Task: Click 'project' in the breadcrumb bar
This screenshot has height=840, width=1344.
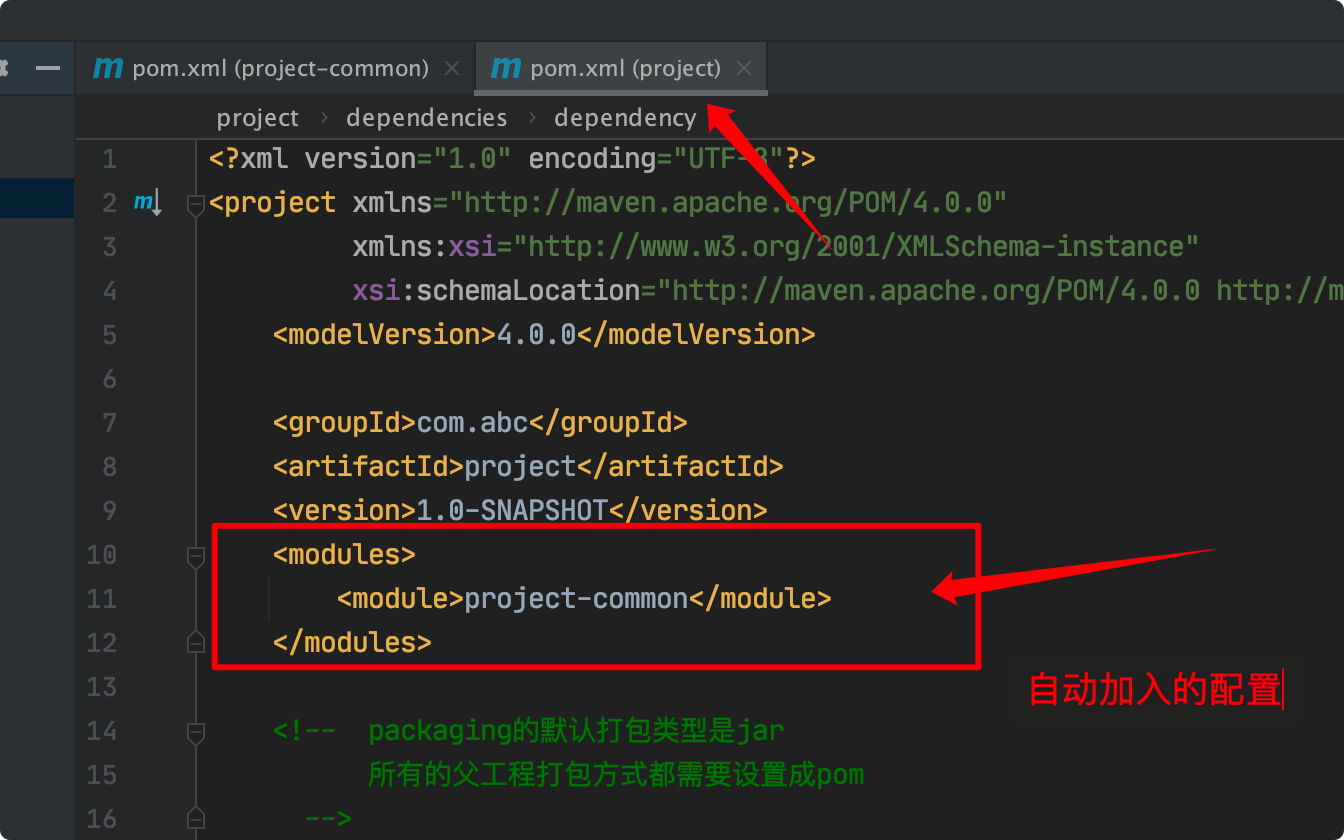Action: (257, 118)
